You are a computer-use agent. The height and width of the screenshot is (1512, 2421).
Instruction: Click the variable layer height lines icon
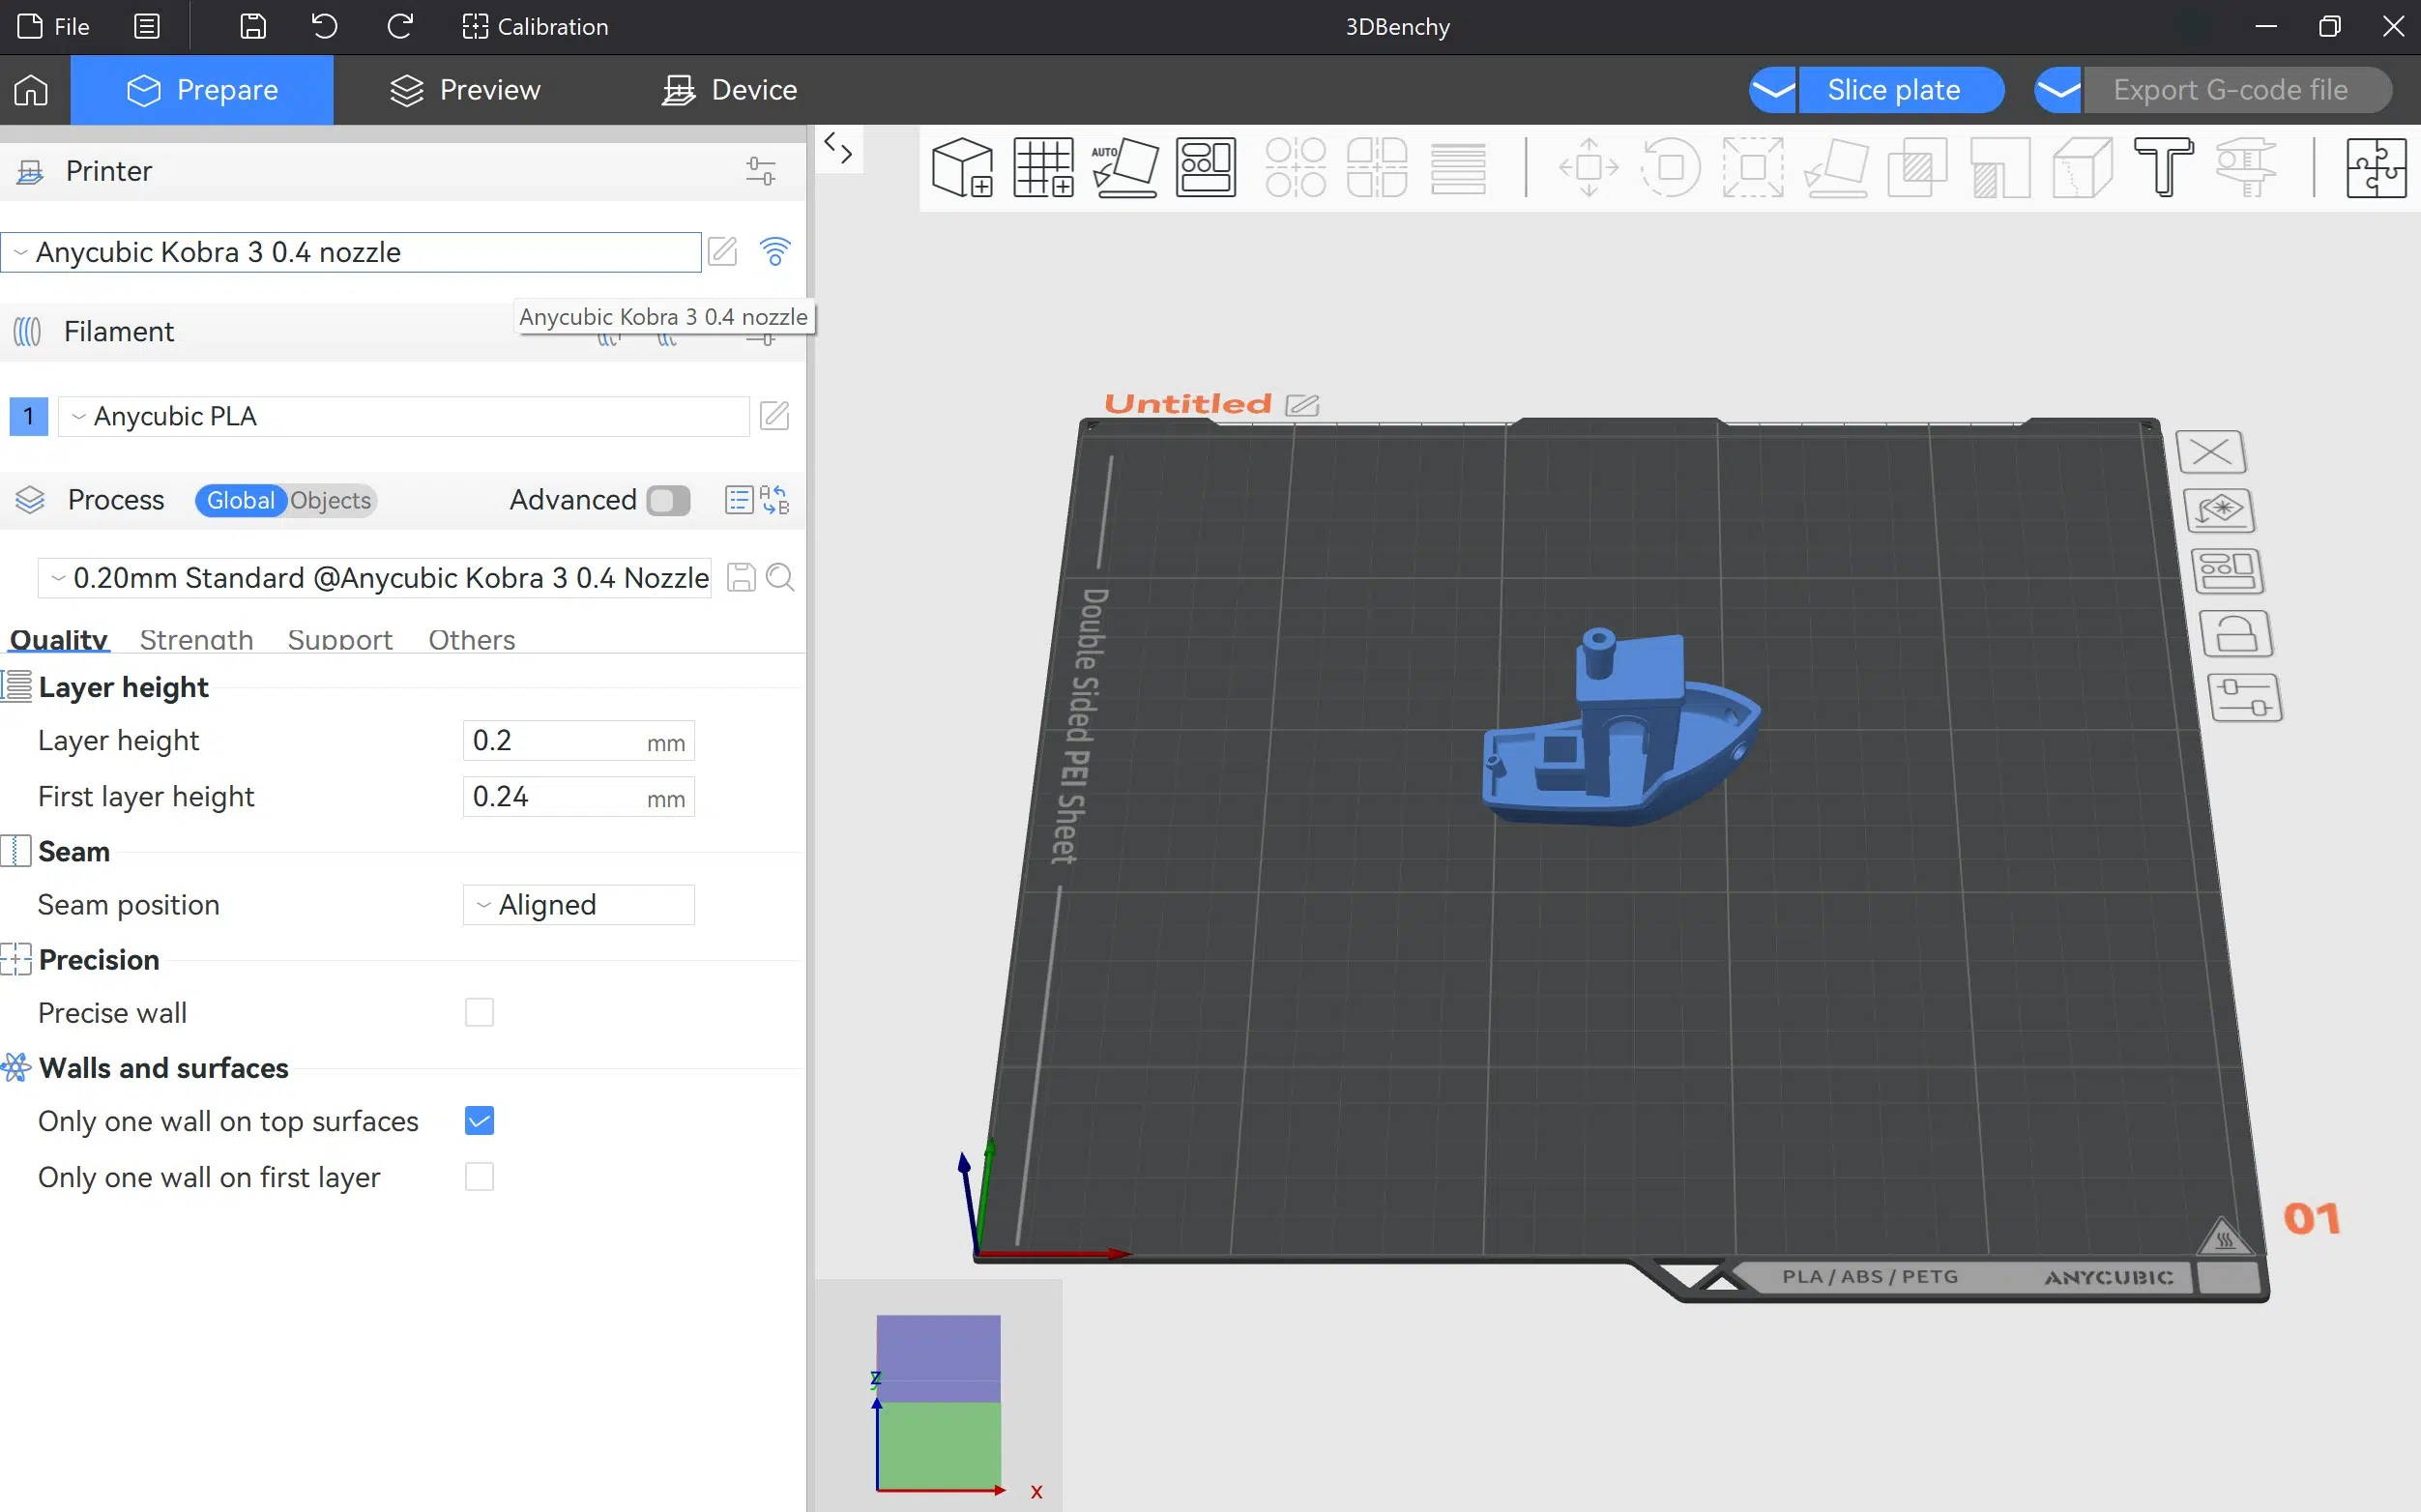point(1458,167)
